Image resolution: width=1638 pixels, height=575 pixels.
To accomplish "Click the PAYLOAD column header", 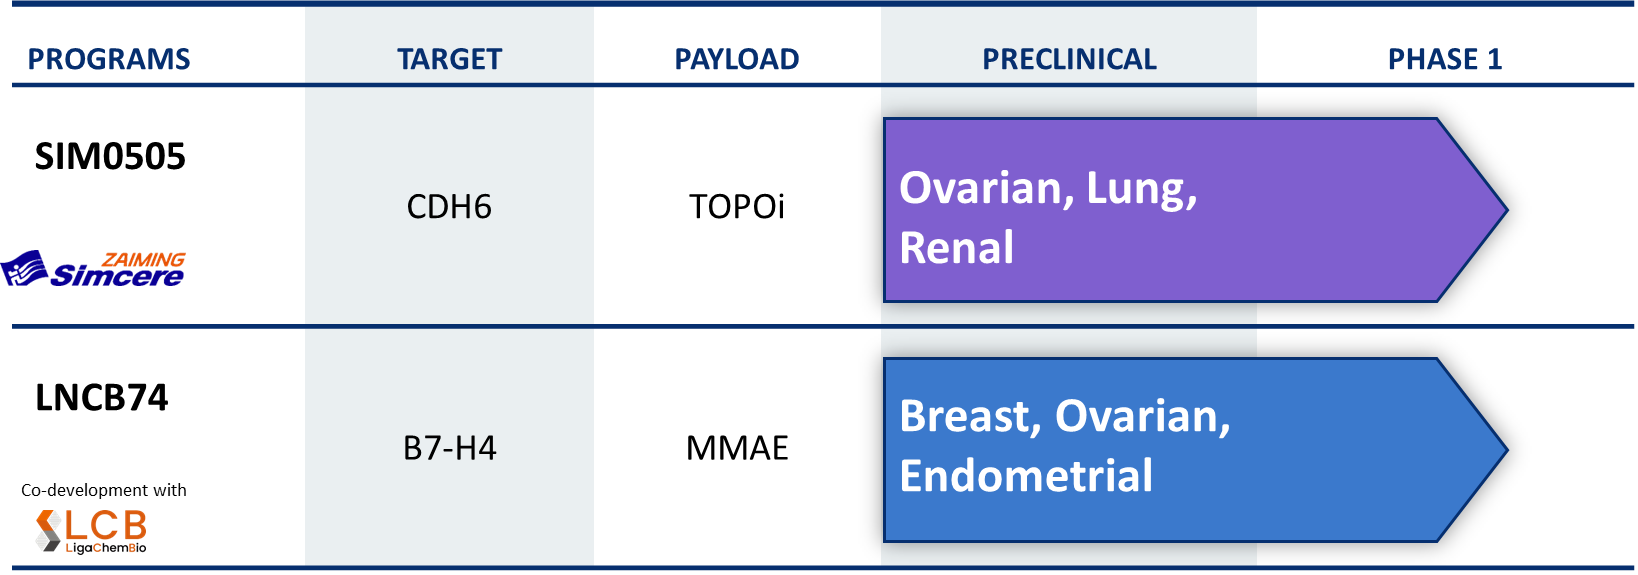I will (737, 59).
